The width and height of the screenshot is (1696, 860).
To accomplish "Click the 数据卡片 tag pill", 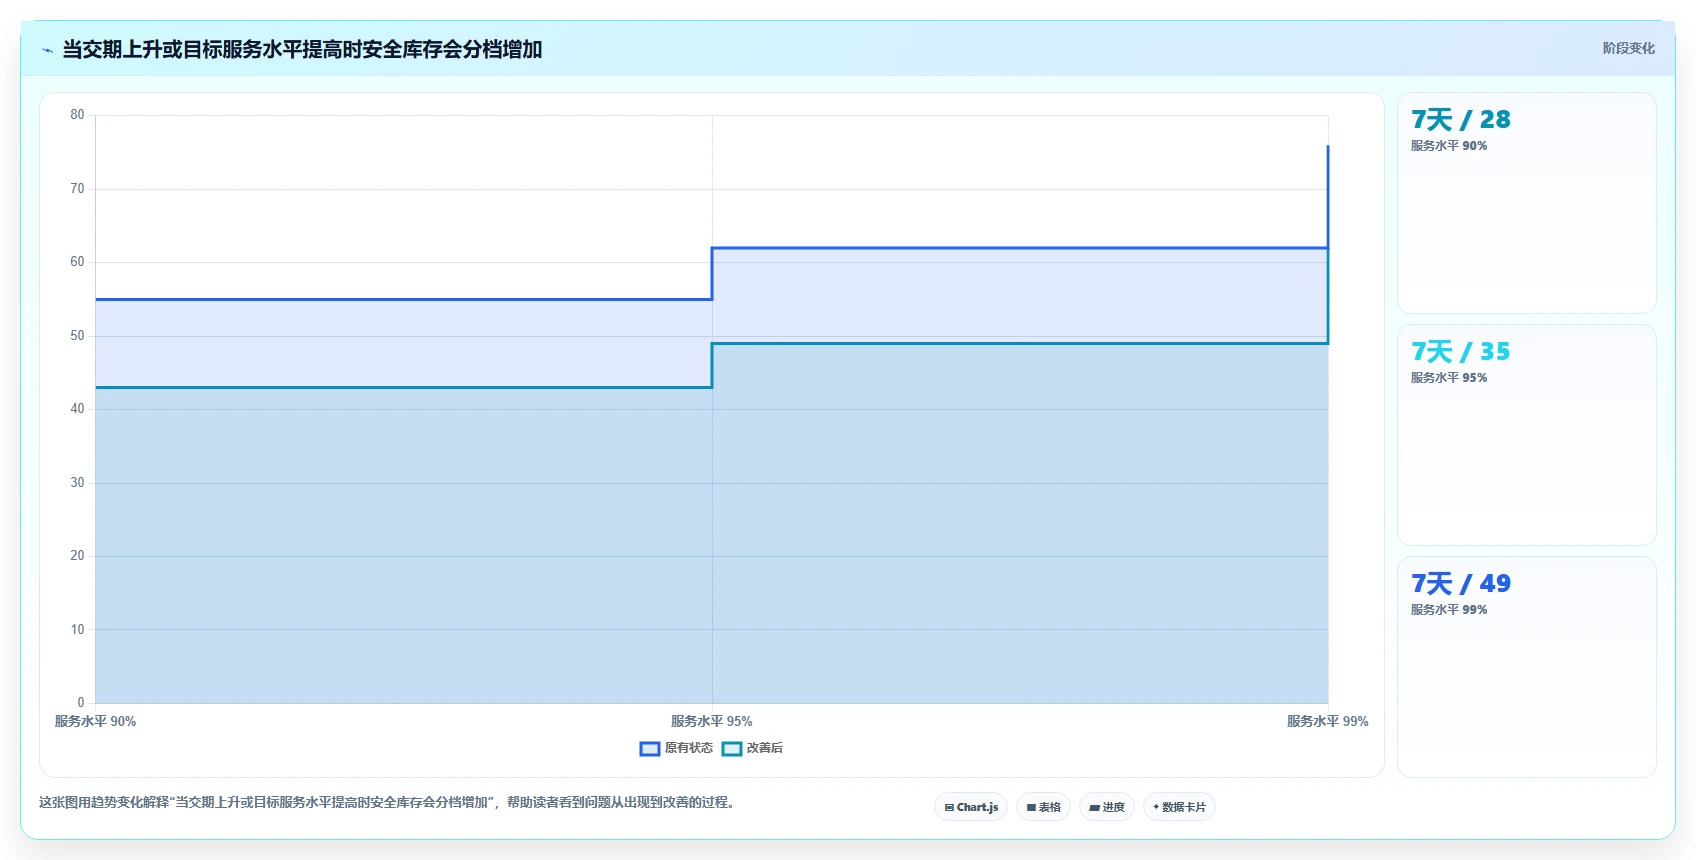I will pyautogui.click(x=1179, y=807).
